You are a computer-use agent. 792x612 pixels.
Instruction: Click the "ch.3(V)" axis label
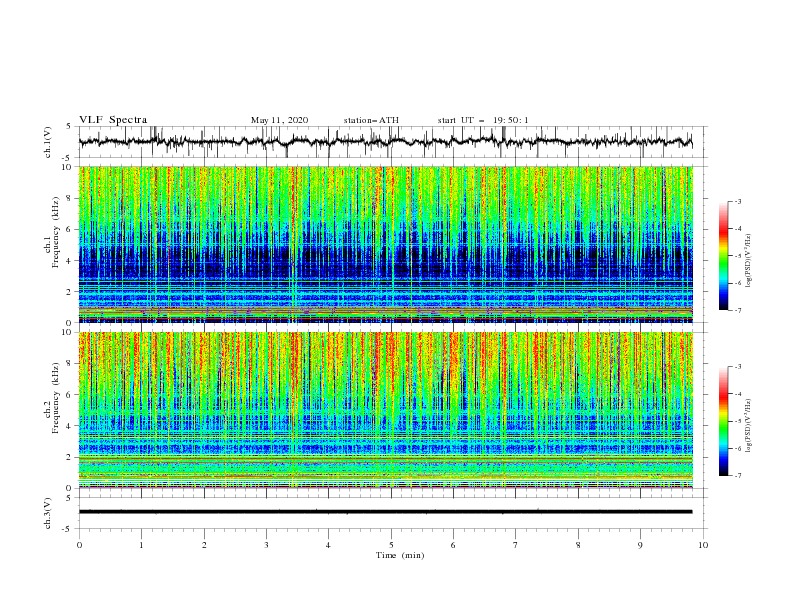click(x=48, y=513)
